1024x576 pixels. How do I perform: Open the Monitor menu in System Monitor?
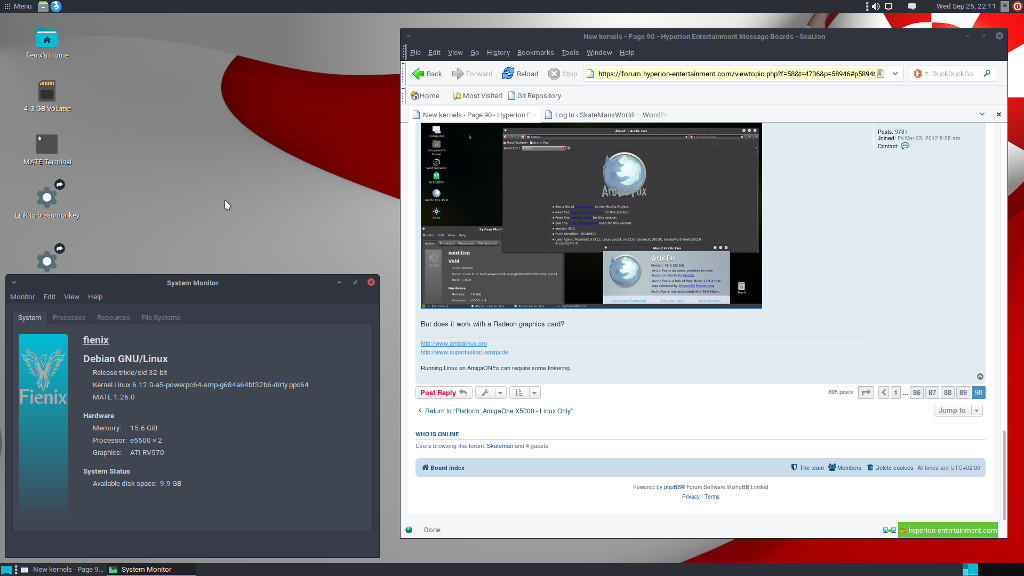[22, 296]
